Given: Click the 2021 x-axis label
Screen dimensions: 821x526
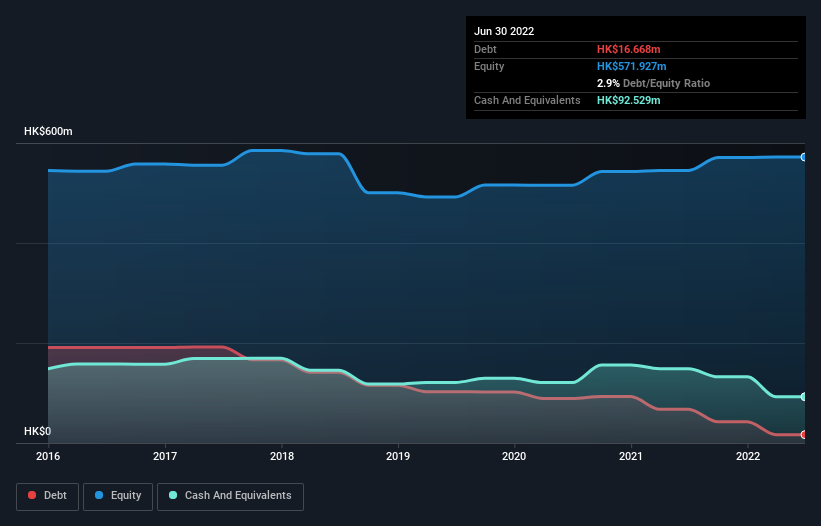Looking at the screenshot, I should pos(631,456).
